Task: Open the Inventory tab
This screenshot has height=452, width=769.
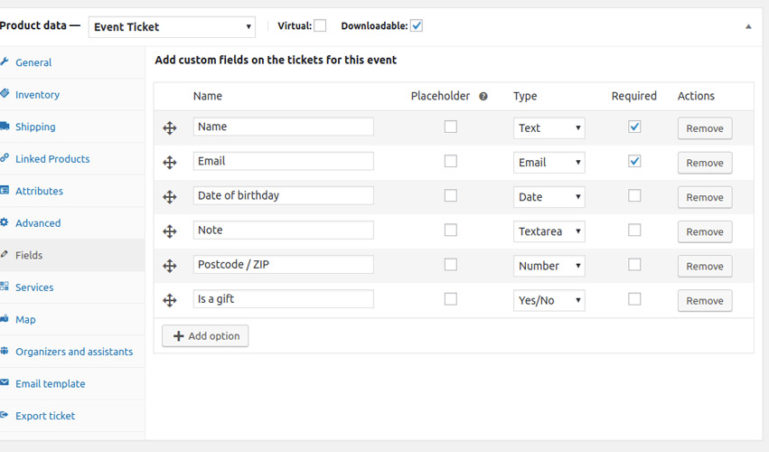Action: [x=37, y=95]
